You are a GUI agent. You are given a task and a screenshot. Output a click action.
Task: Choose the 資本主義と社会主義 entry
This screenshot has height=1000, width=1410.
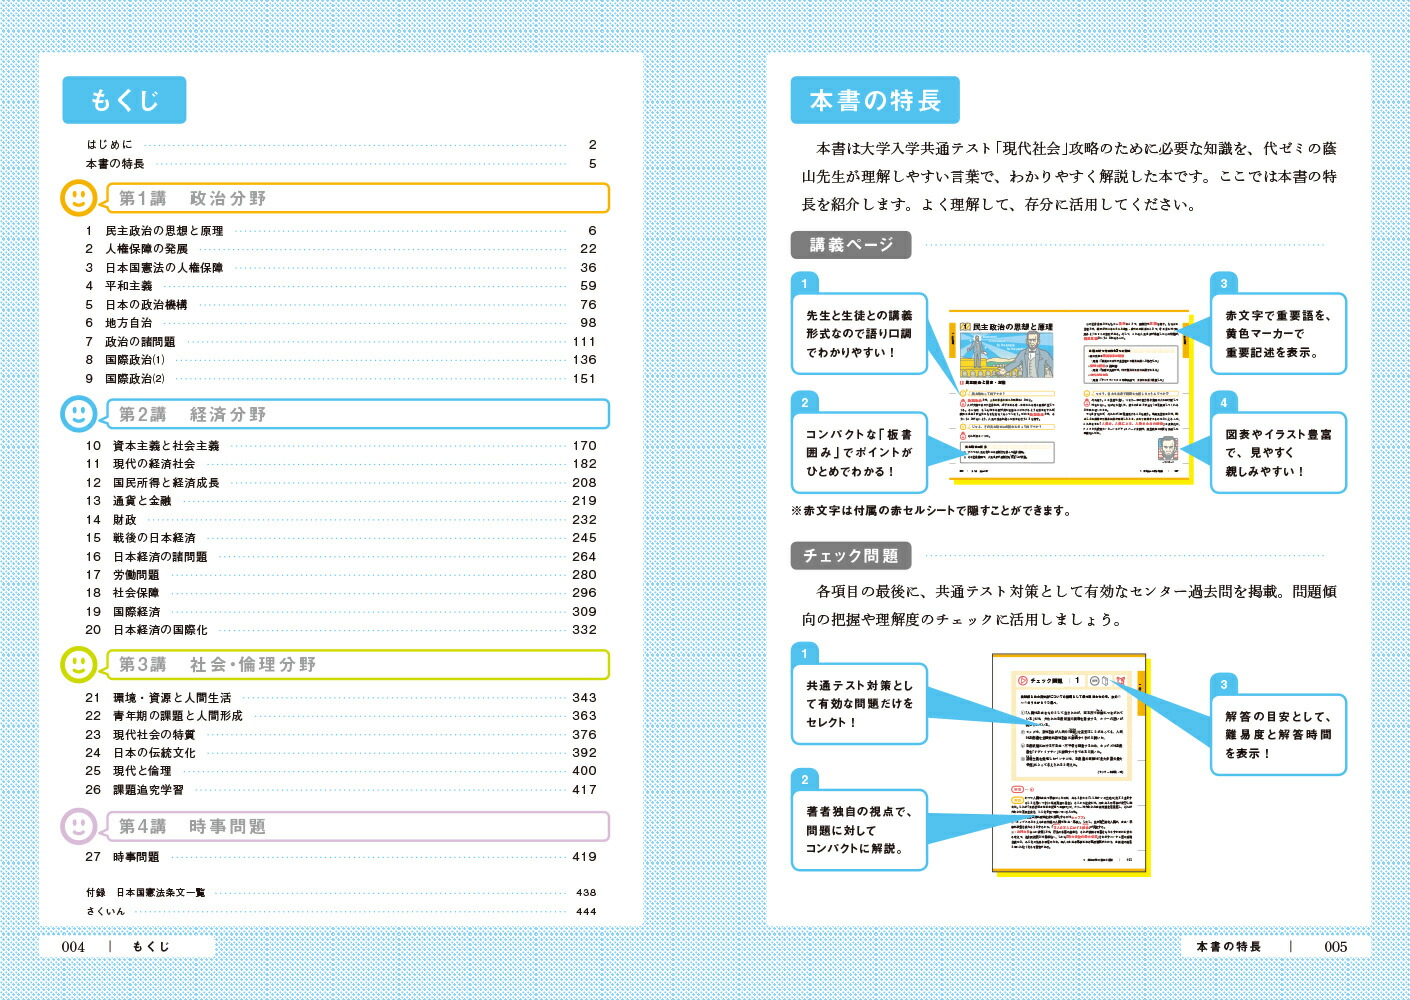(341, 446)
